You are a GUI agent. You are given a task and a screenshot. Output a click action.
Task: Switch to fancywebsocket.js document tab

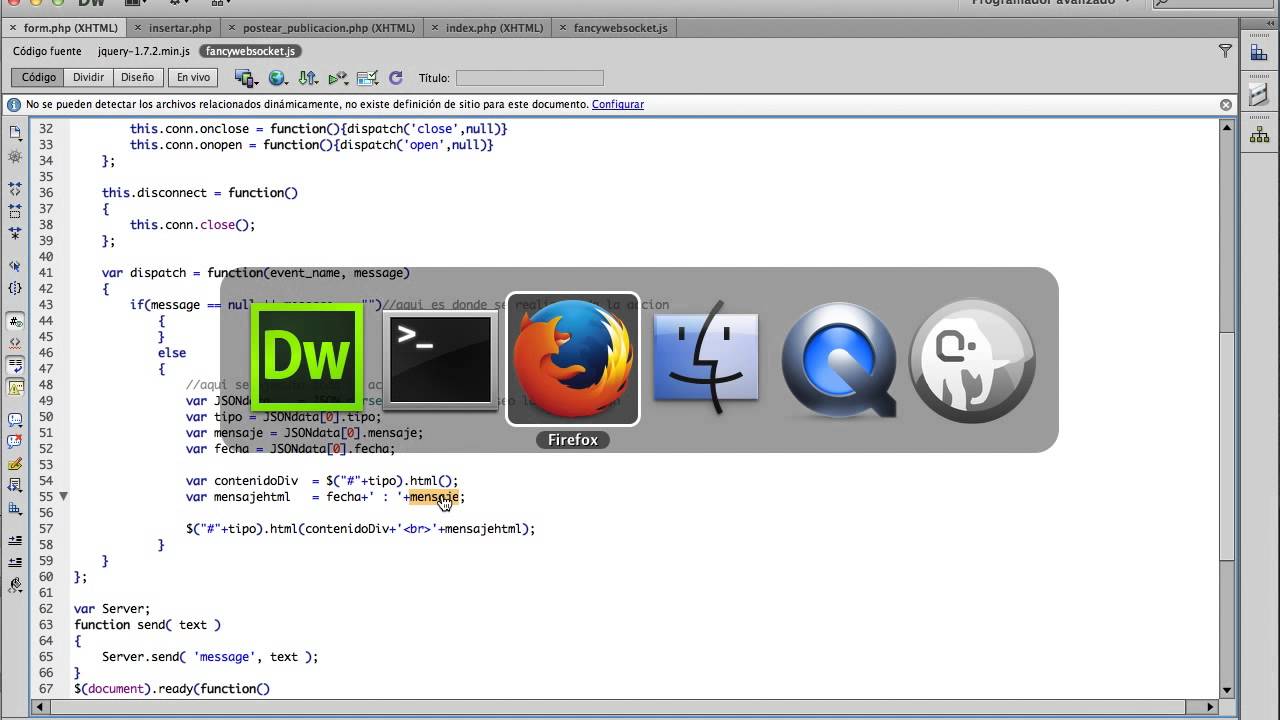(613, 28)
